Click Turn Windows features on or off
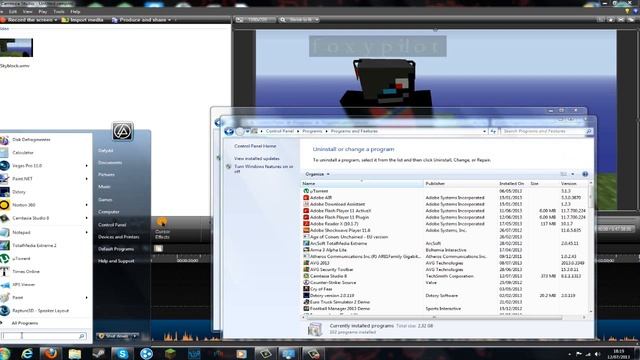Viewport: 640px width, 360px height. [263, 169]
